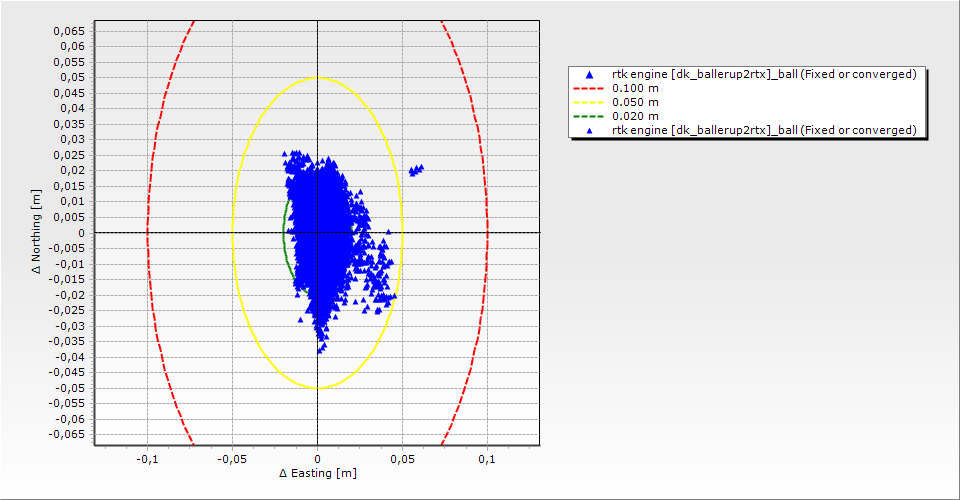The width and height of the screenshot is (960, 500).
Task: Click the "-0,04" Northing tick label
Action: point(70,357)
